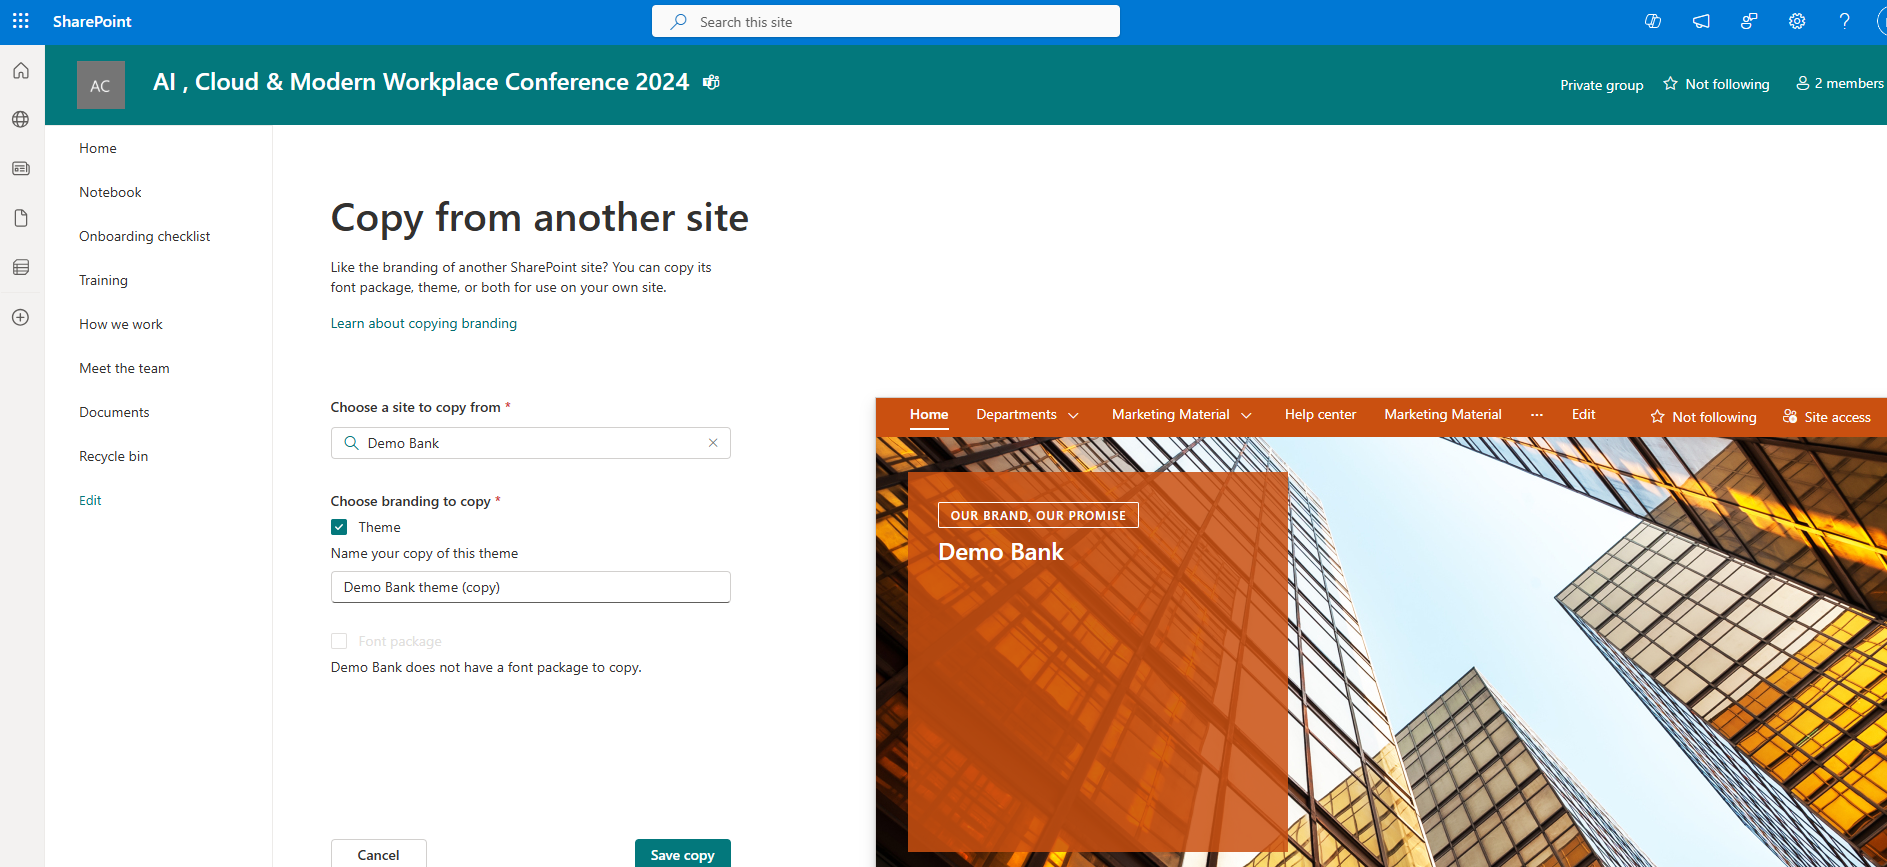1887x867 pixels.
Task: Open the app launcher waffle icon
Action: coord(21,21)
